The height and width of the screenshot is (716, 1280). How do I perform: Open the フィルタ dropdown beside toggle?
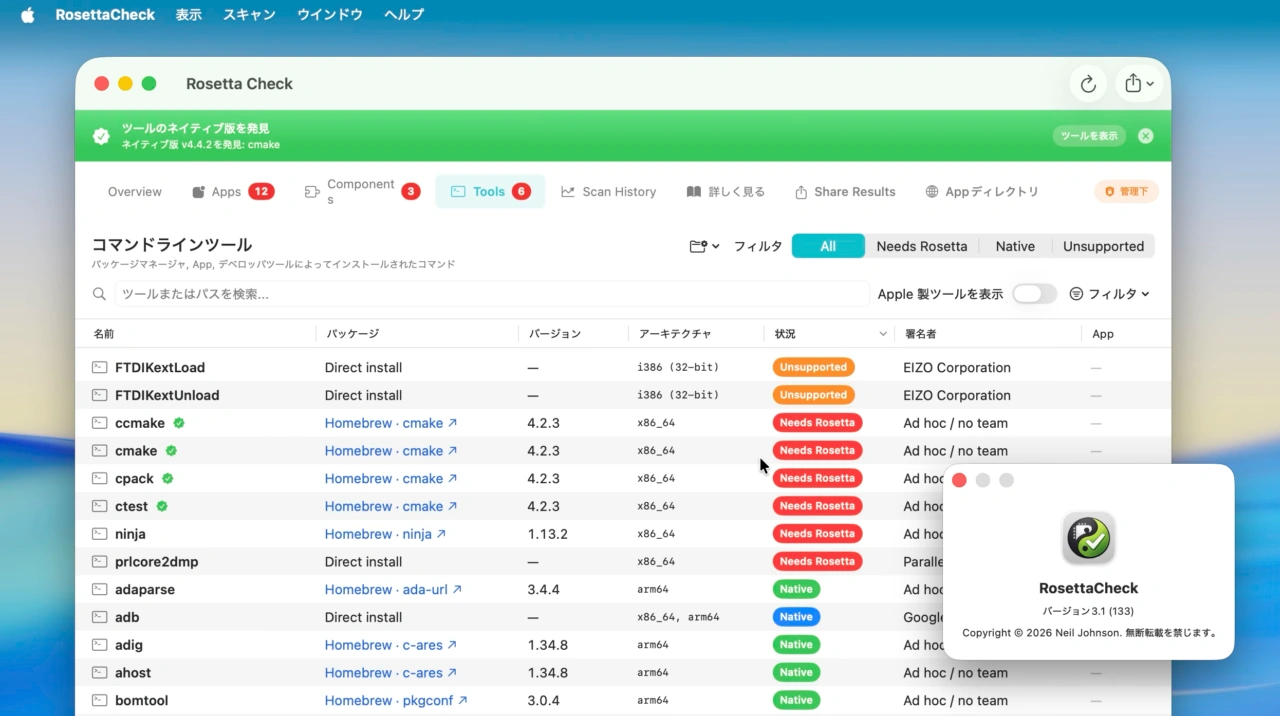[1109, 294]
